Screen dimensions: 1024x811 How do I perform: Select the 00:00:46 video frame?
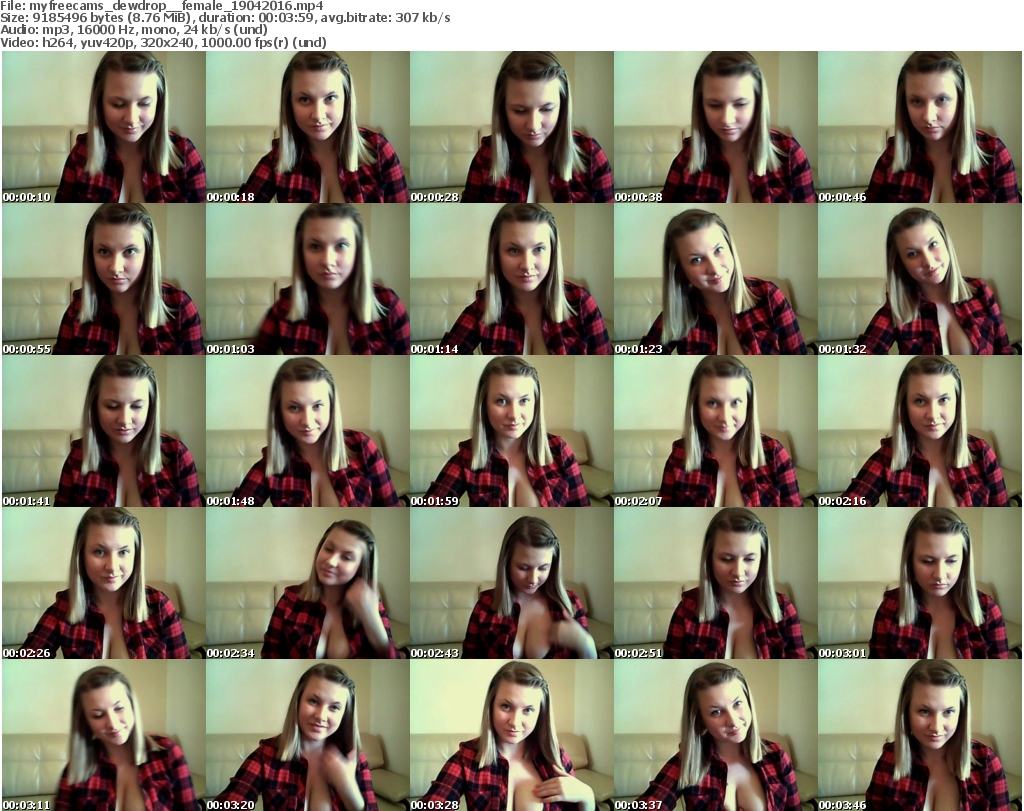(920, 127)
